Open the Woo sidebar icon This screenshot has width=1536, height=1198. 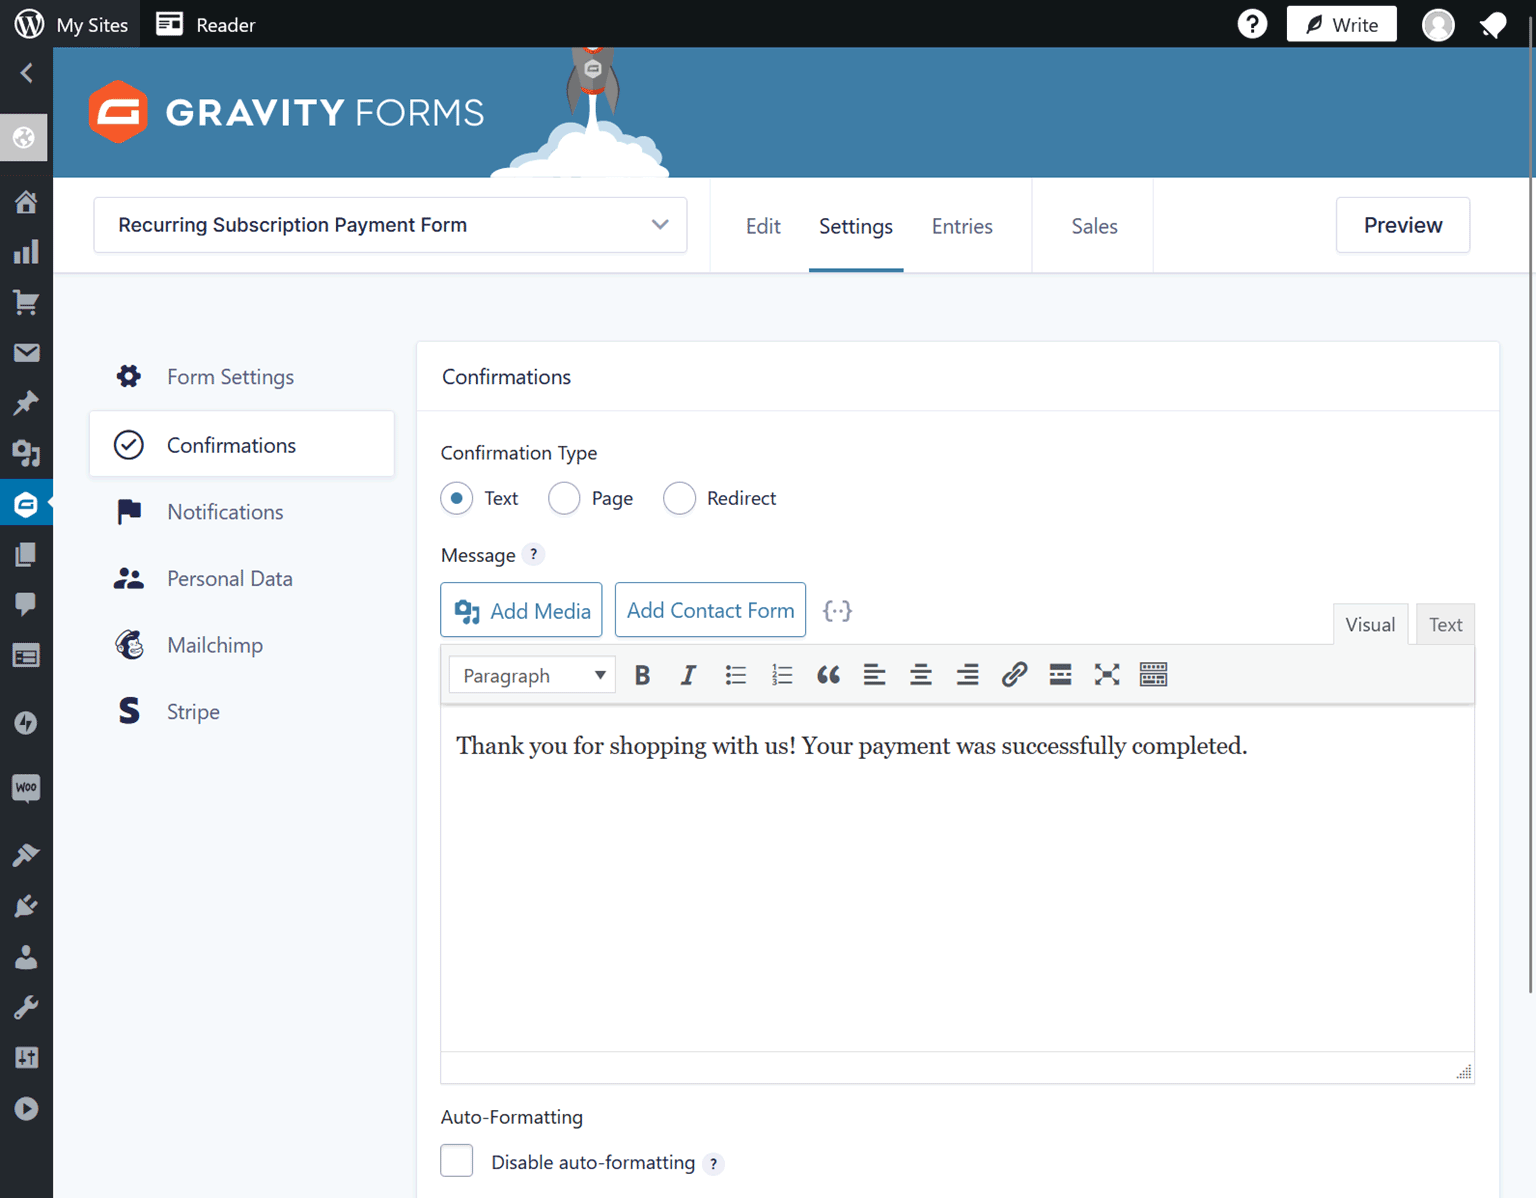[x=26, y=788]
